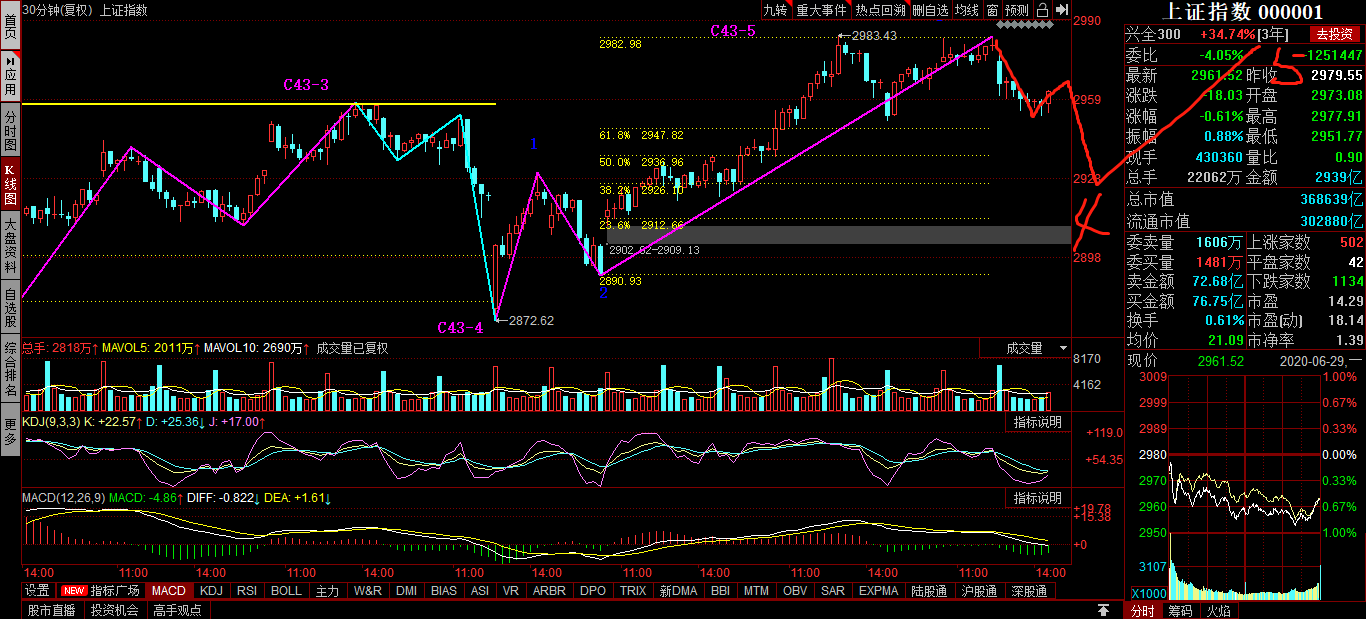Select the 火焰 mini-chart tab
This screenshot has height=619, width=1366.
coord(1218,610)
